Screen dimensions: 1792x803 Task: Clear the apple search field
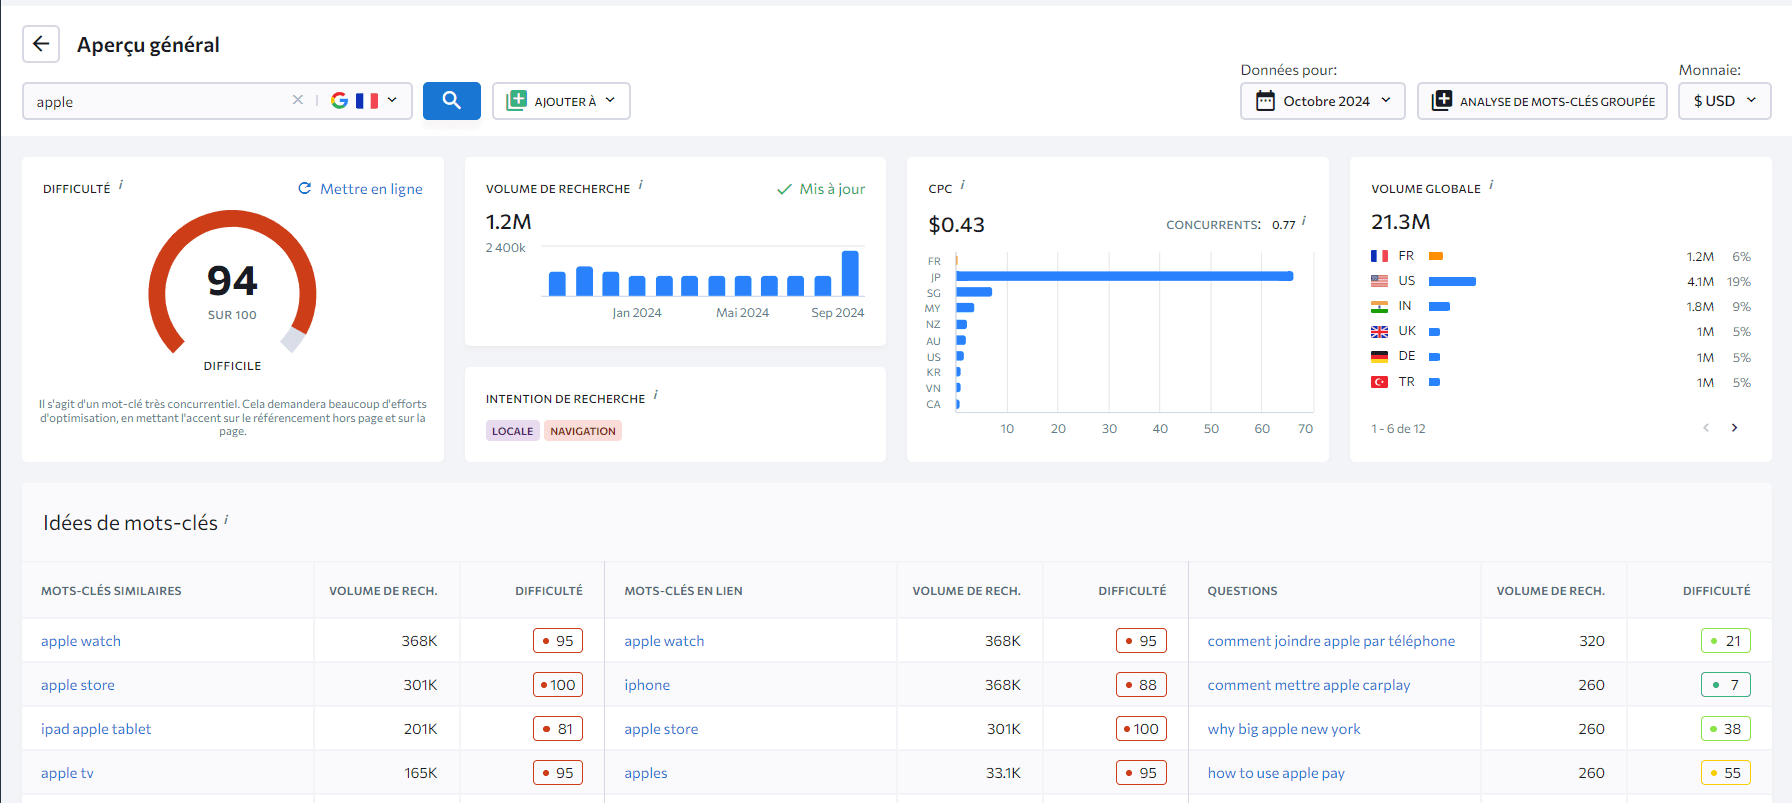coord(297,100)
